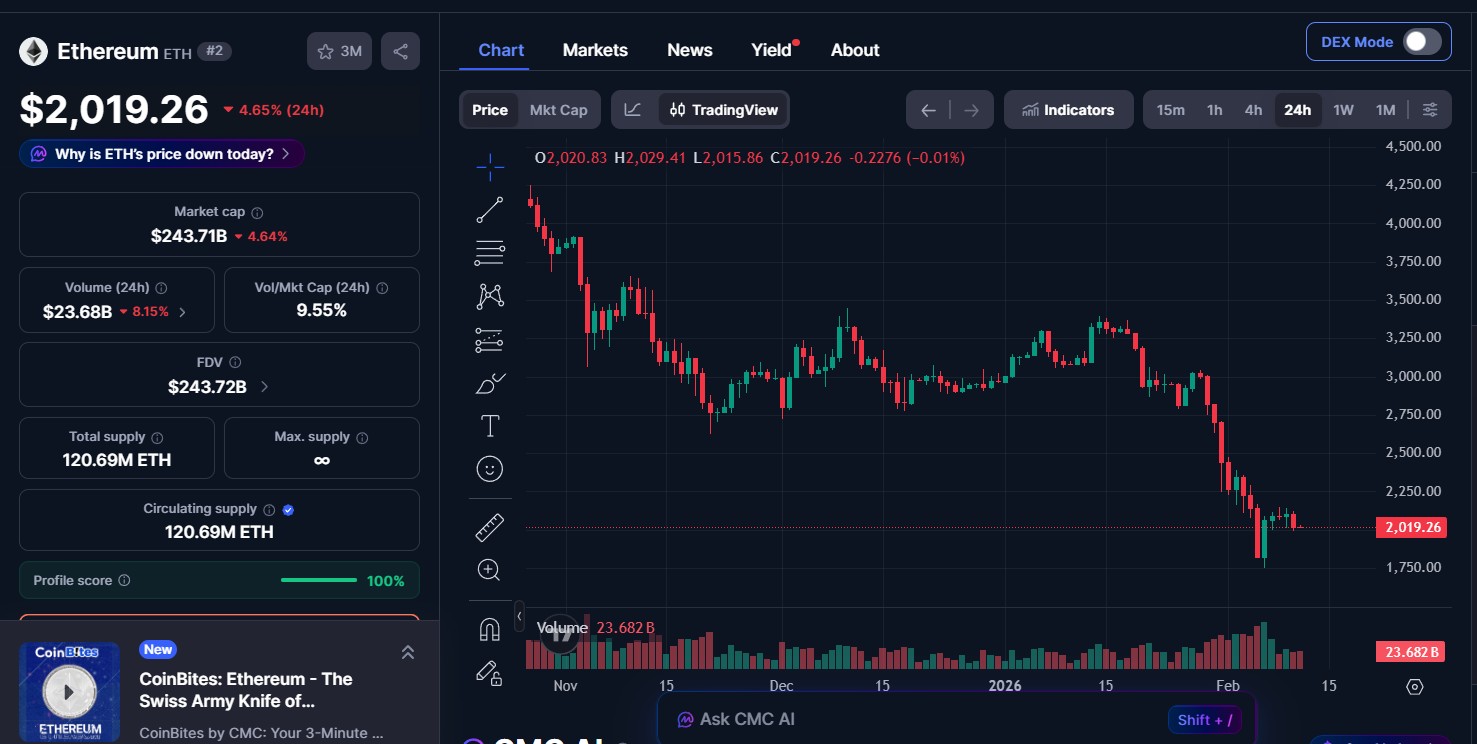This screenshot has width=1477, height=744.
Task: Collapse the CoinBites panel
Action: [x=408, y=651]
